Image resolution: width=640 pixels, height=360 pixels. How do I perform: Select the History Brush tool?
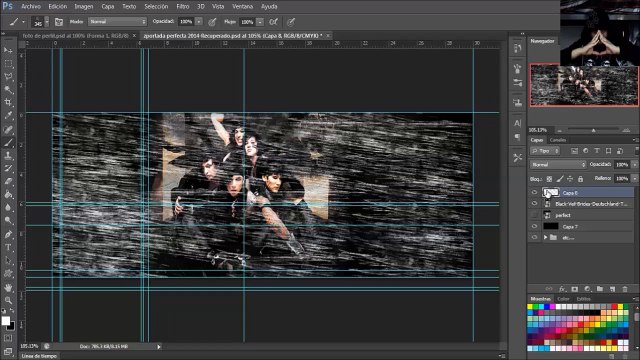[8, 168]
